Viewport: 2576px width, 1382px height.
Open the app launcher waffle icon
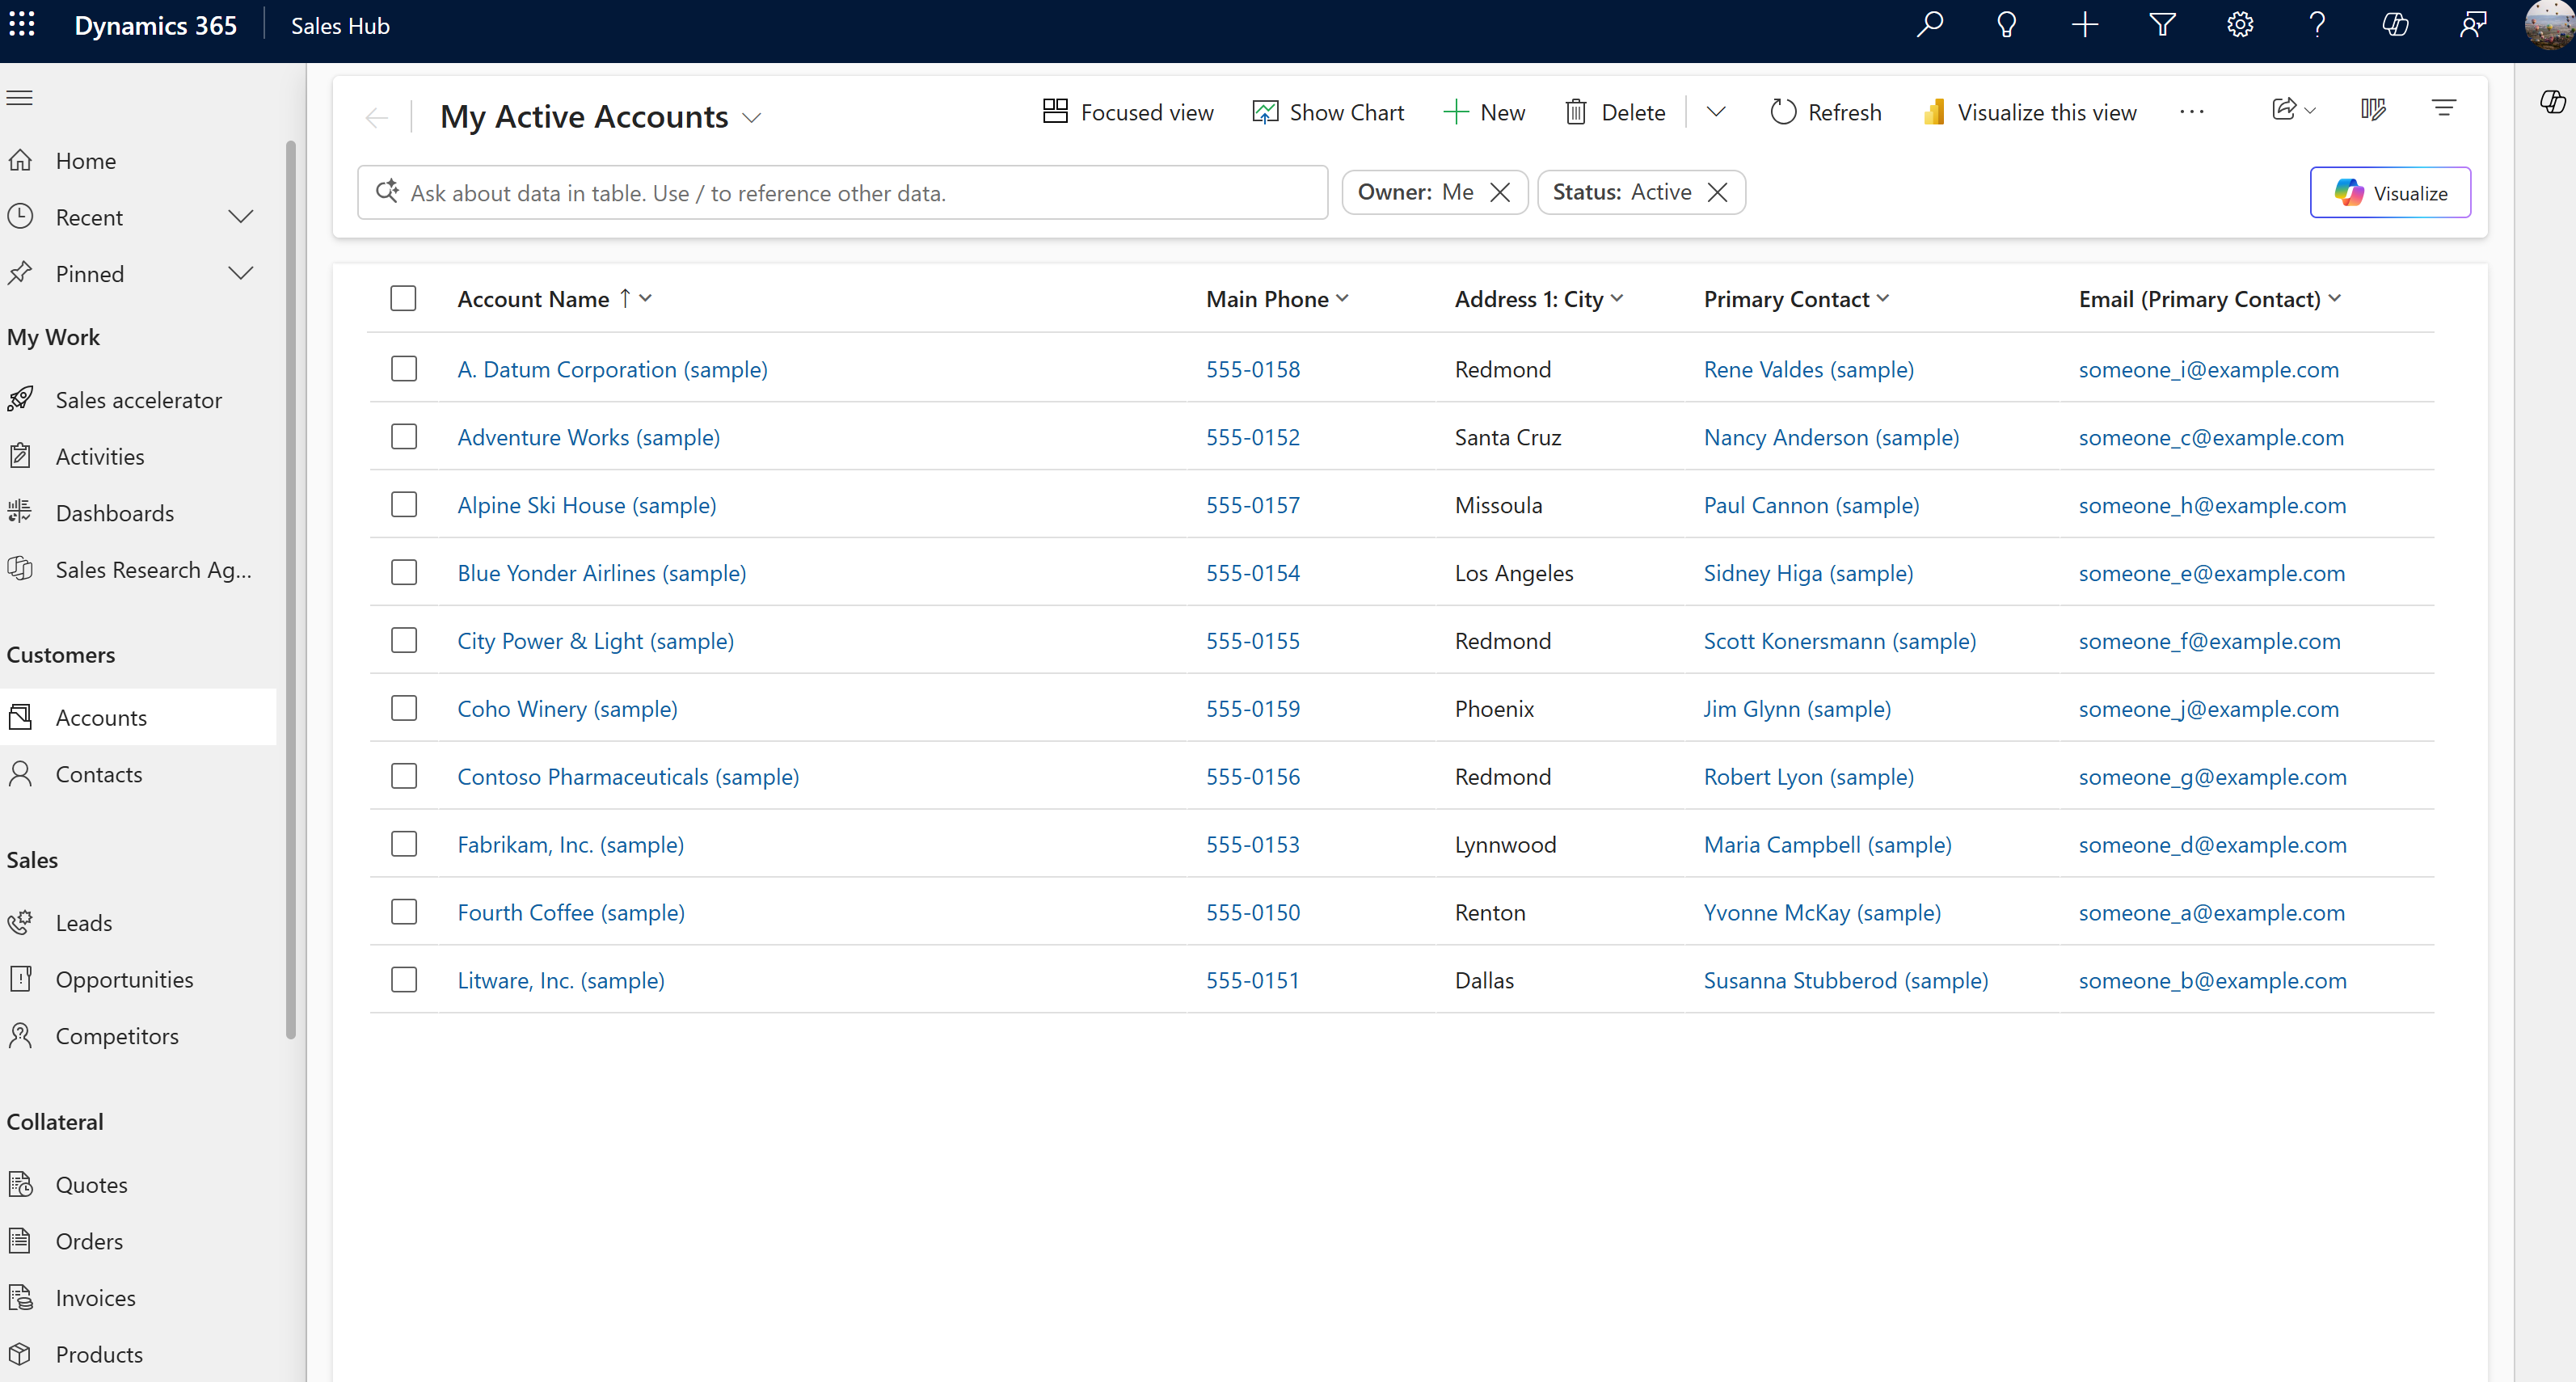click(22, 25)
